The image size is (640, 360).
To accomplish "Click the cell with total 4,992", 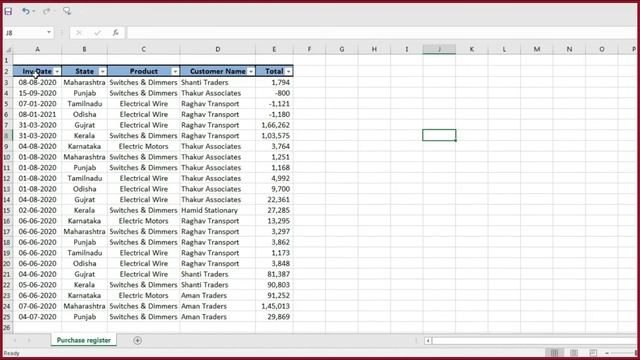I will click(x=274, y=178).
